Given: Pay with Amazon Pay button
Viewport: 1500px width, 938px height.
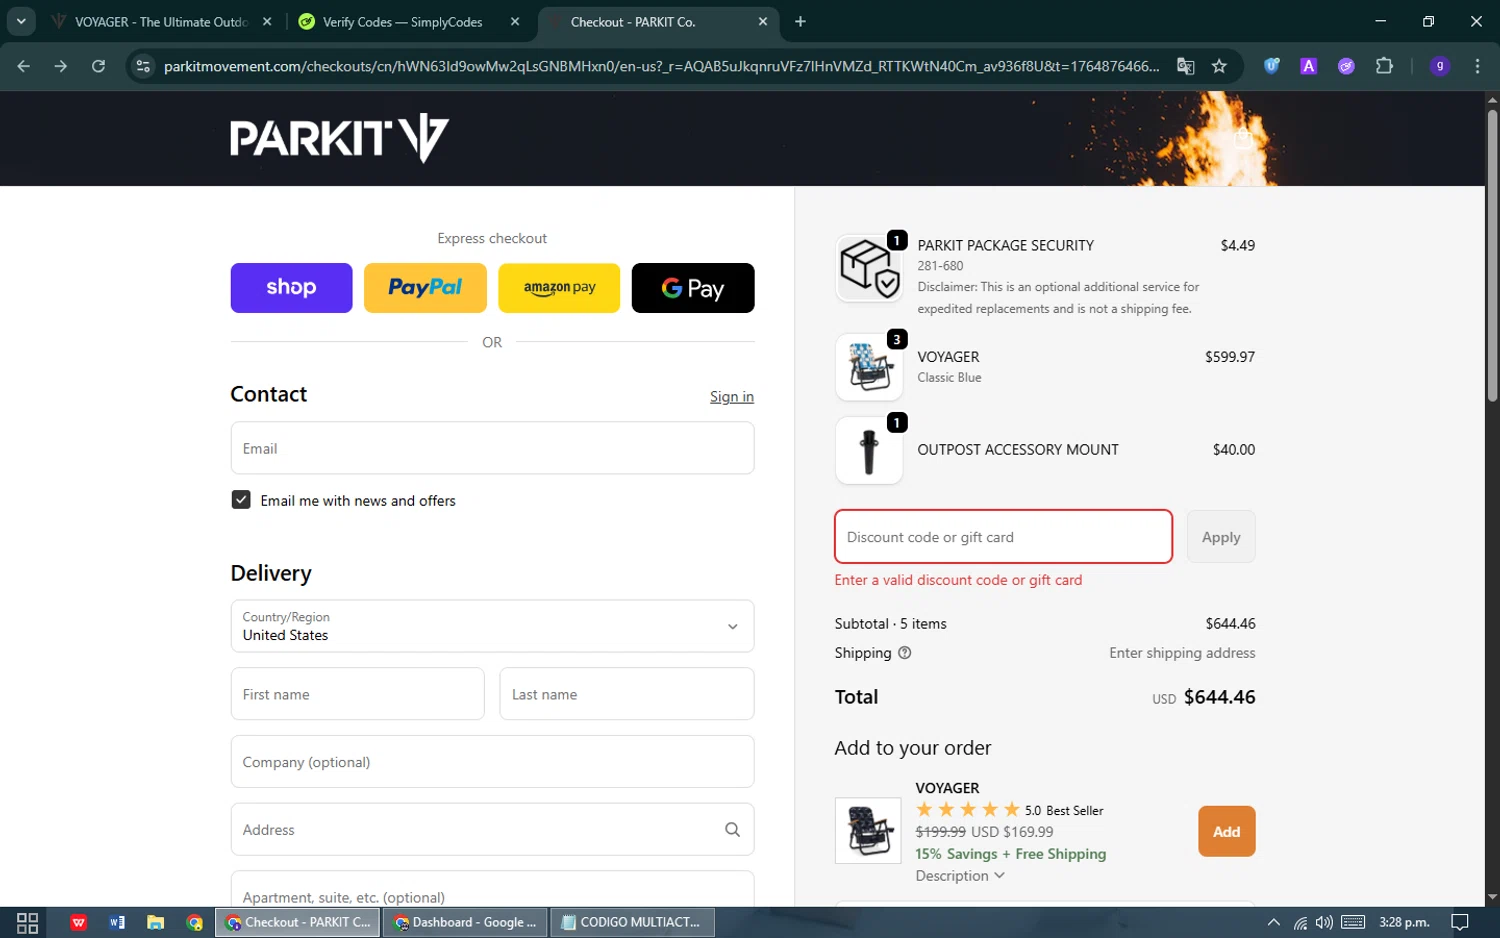Looking at the screenshot, I should (559, 288).
